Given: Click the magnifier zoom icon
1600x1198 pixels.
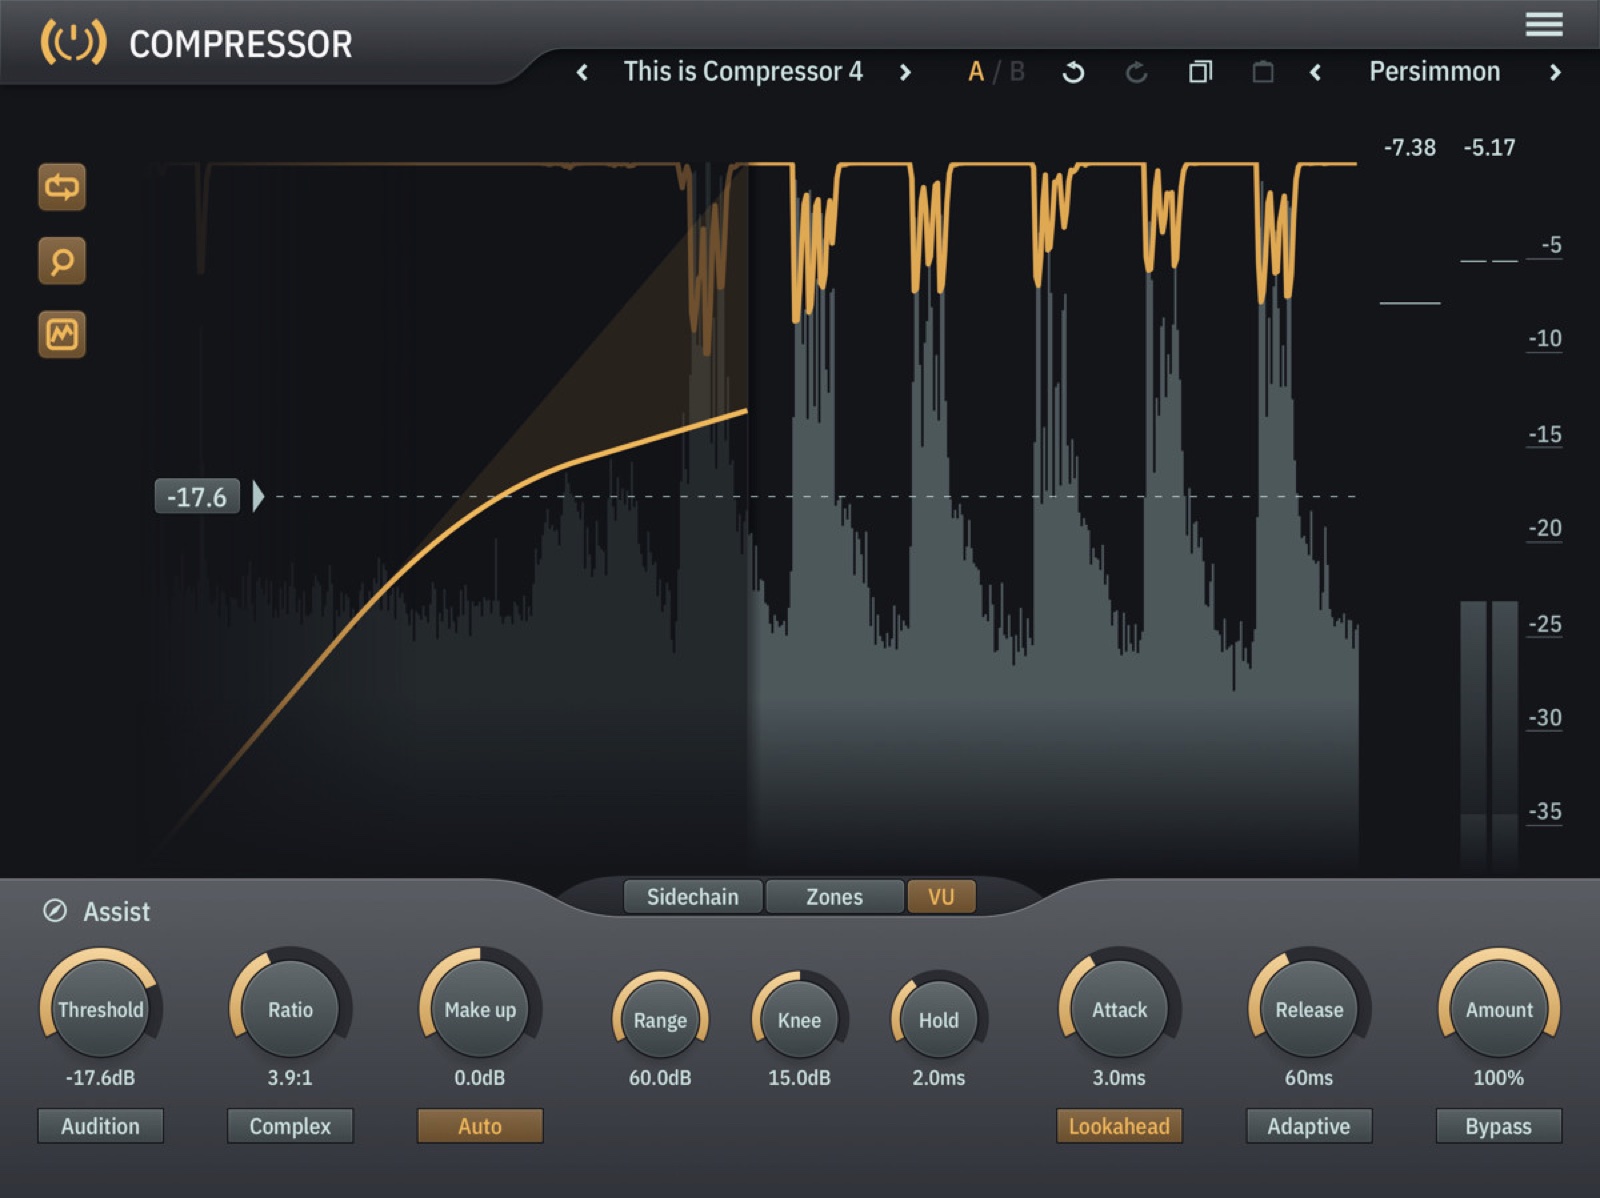Looking at the screenshot, I should [62, 261].
